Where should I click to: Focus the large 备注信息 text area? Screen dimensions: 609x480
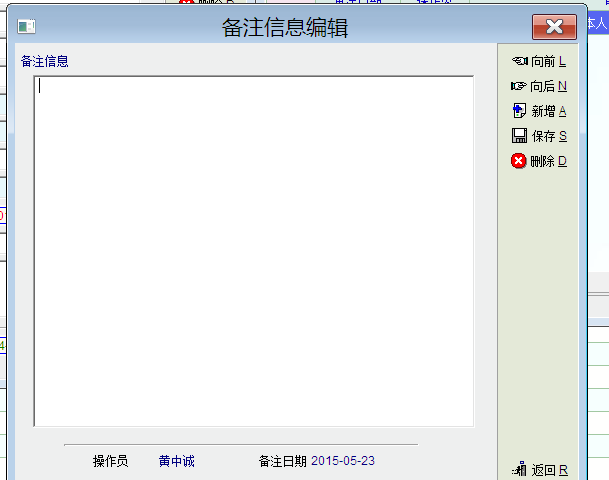pos(253,250)
